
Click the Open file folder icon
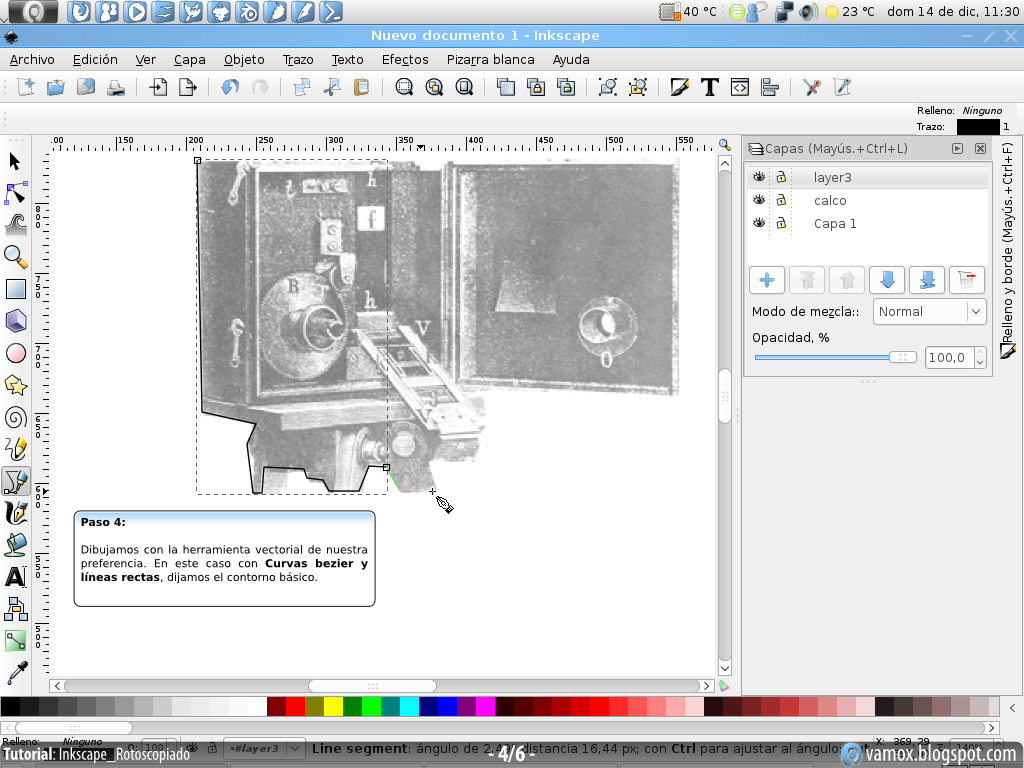click(x=56, y=87)
